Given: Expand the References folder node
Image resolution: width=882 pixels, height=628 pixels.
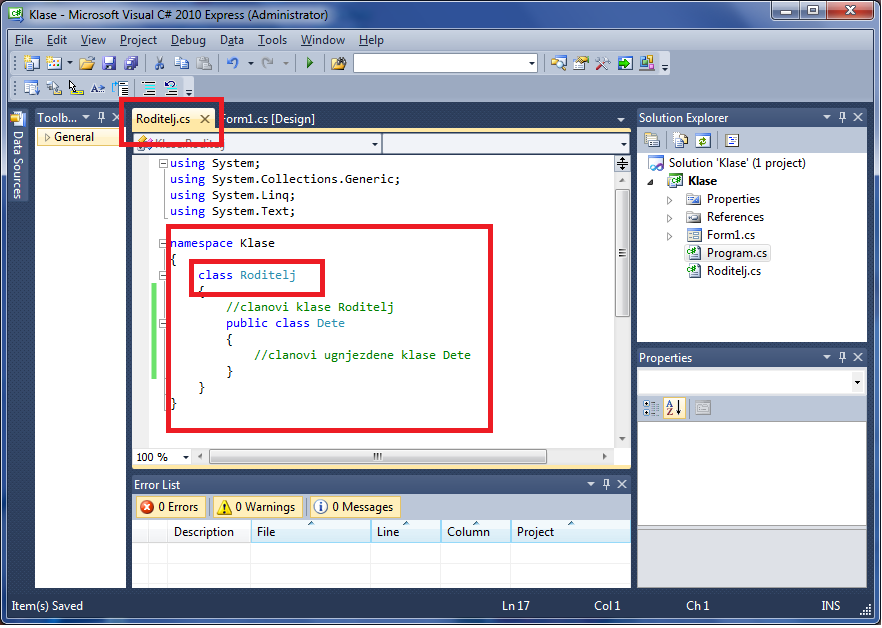Looking at the screenshot, I should (x=669, y=218).
